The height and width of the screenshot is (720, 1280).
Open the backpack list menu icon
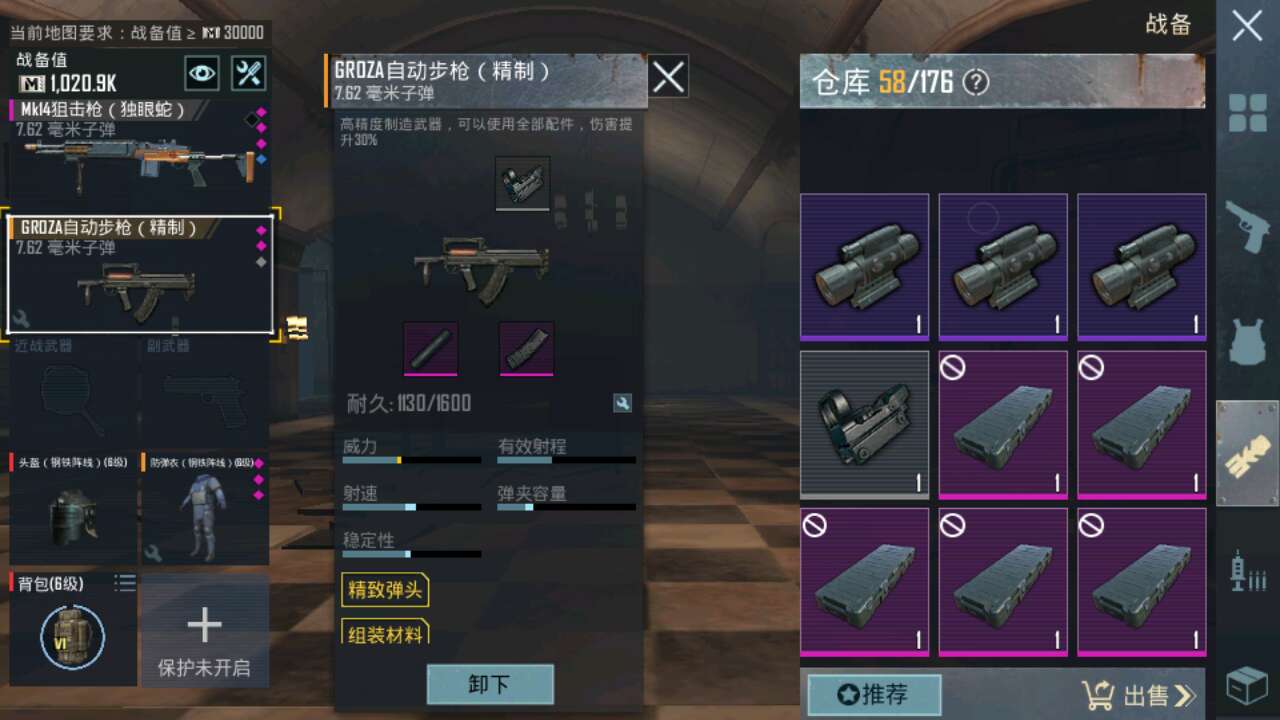(124, 582)
